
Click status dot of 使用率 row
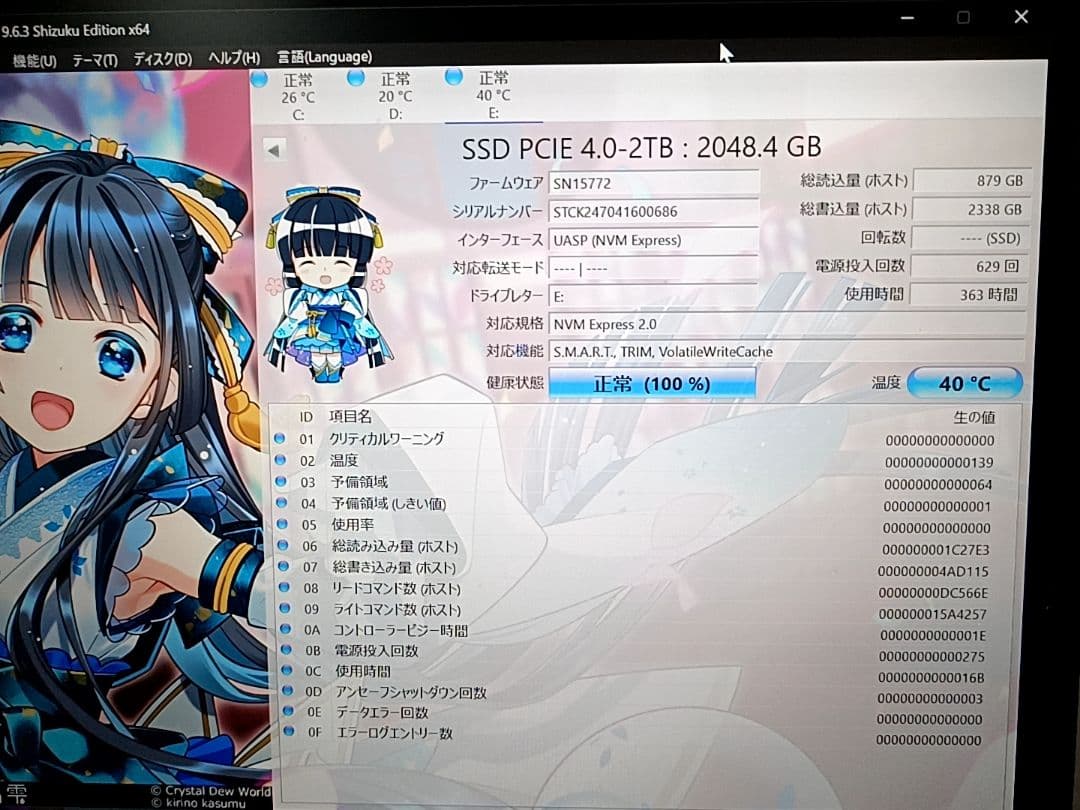coord(282,523)
